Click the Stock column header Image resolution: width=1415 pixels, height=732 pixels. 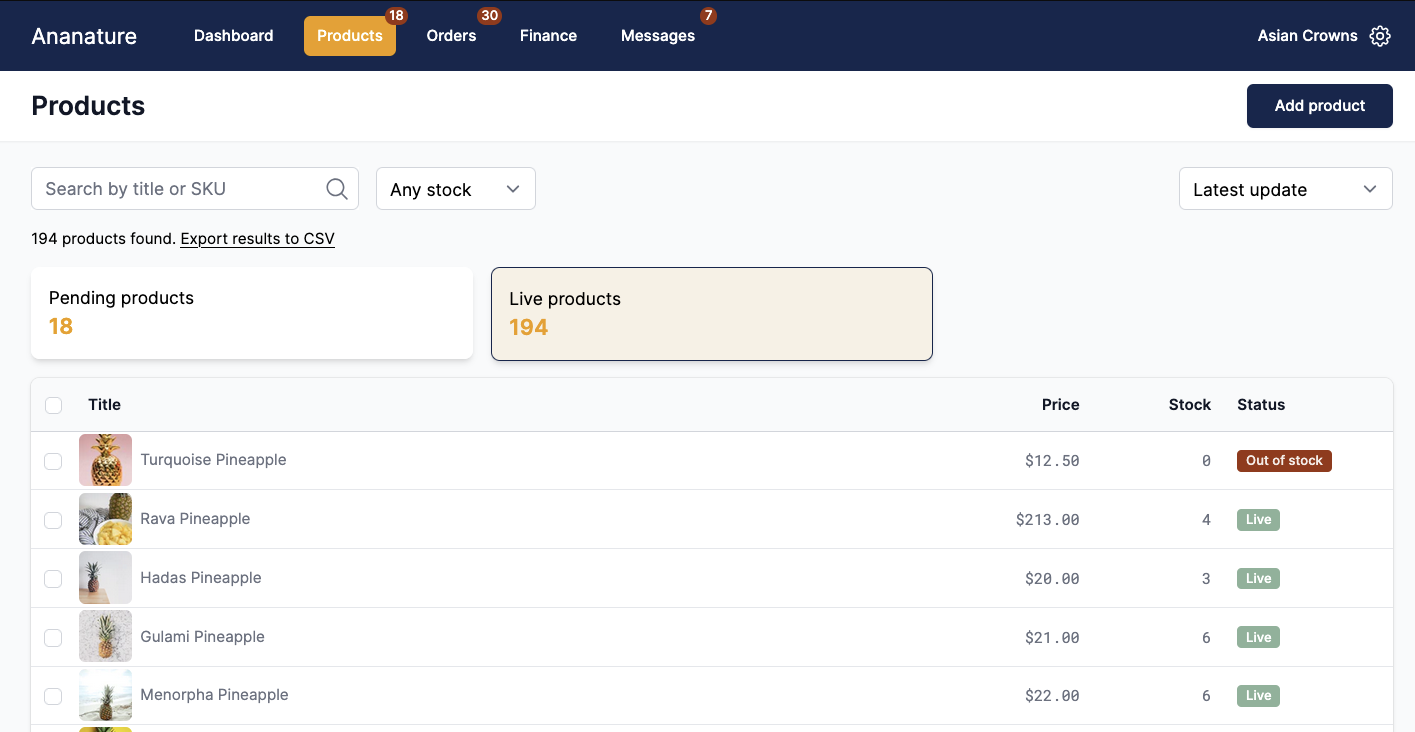coord(1190,405)
